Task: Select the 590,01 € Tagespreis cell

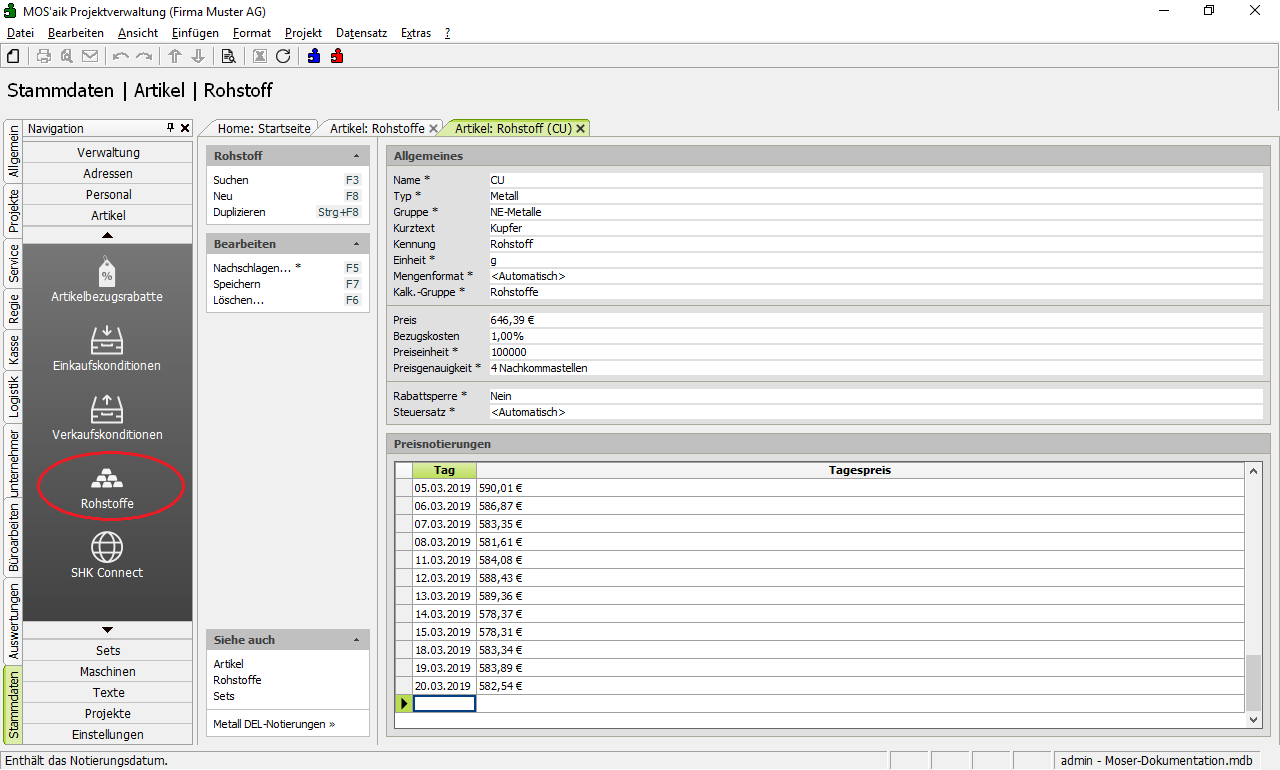Action: coord(860,488)
